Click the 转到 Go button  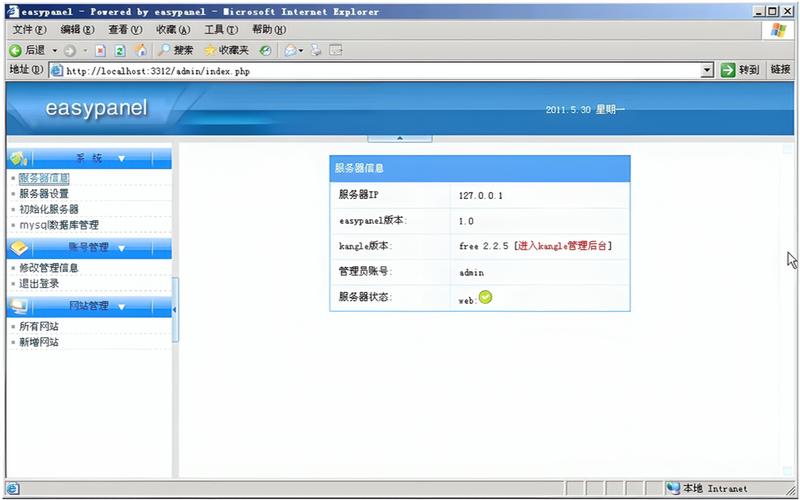740,70
